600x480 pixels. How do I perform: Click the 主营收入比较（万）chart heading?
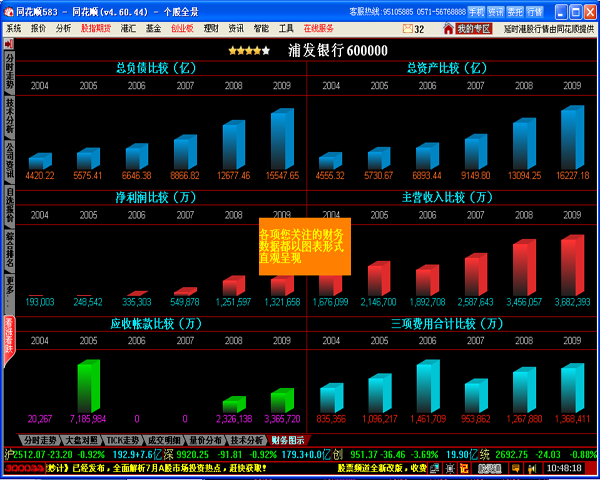point(447,197)
